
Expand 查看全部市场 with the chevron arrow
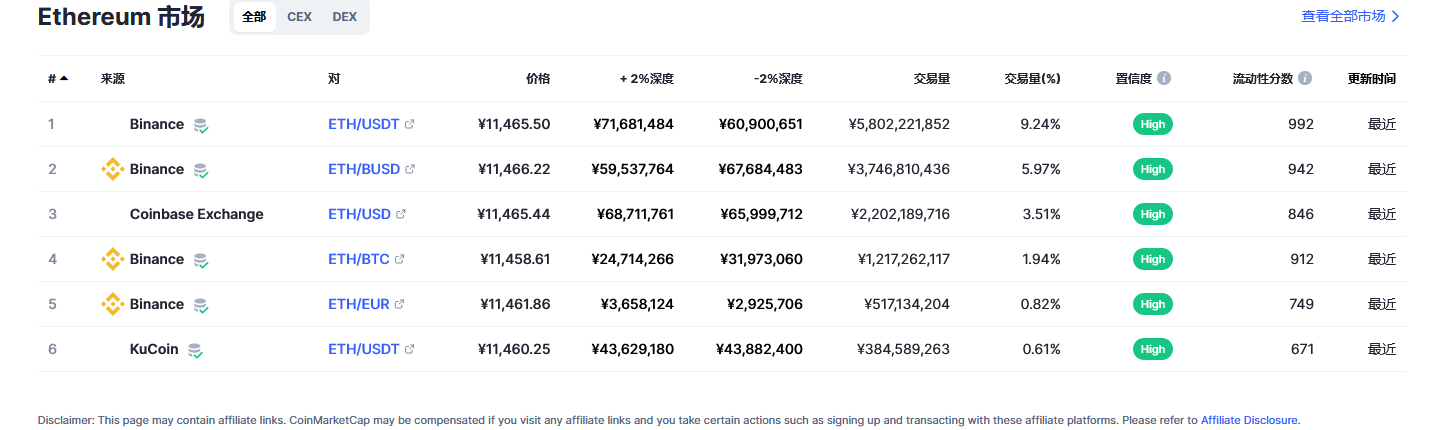(x=1395, y=17)
